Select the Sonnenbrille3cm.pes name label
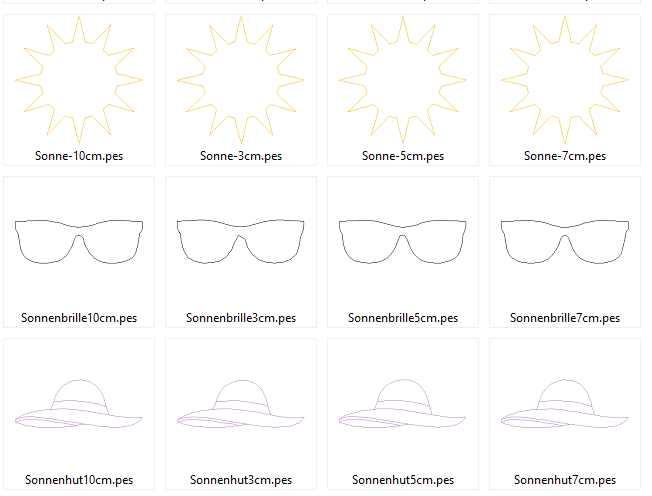The width and height of the screenshot is (652, 496). (241, 318)
